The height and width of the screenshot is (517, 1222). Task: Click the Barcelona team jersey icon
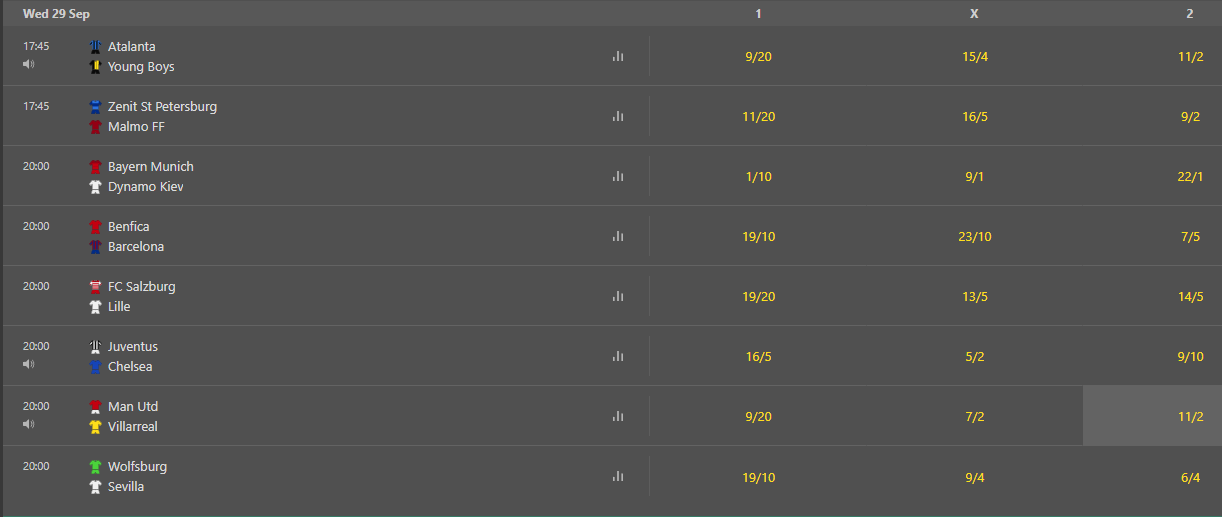coord(95,247)
